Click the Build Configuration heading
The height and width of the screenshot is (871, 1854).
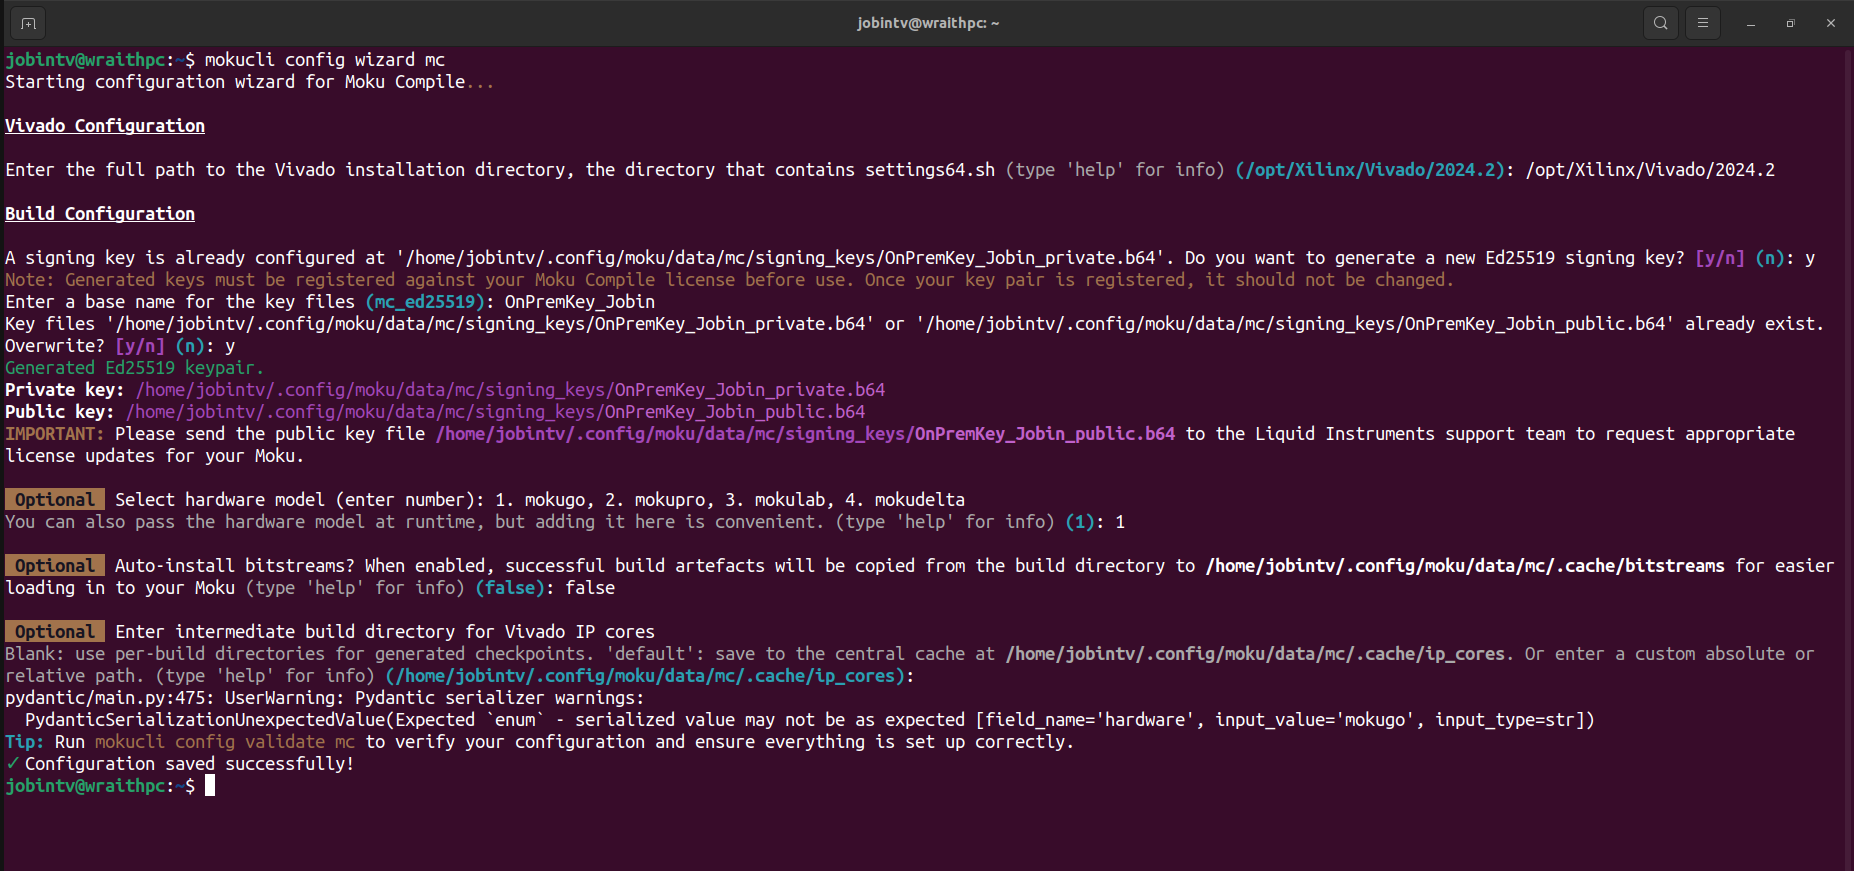point(100,214)
